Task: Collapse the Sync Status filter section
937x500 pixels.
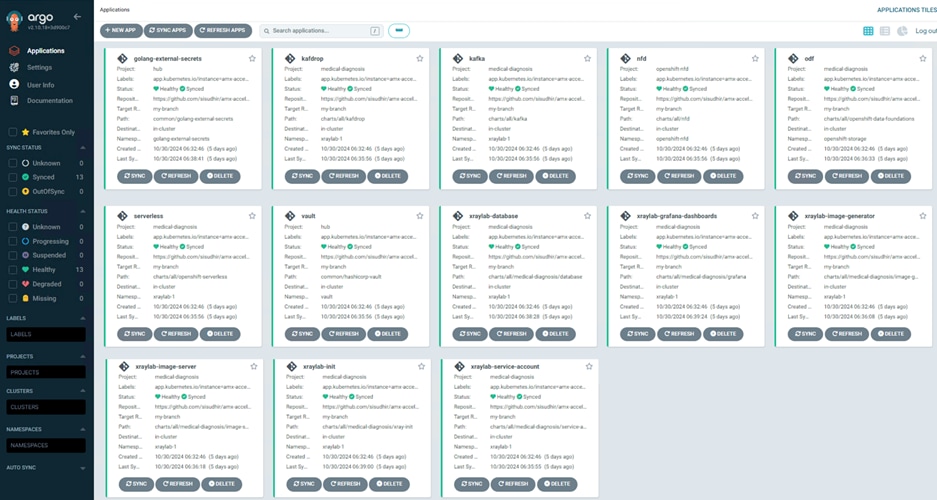Action: tap(82, 148)
